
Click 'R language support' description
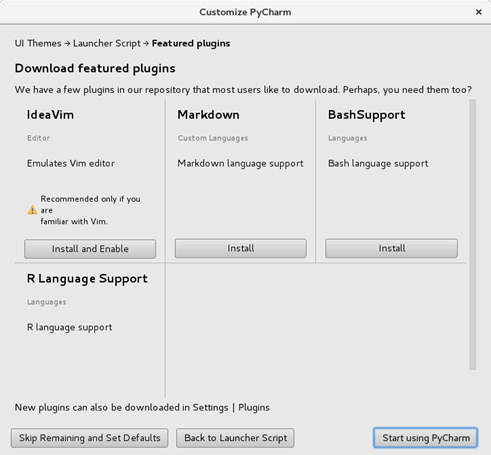[69, 327]
